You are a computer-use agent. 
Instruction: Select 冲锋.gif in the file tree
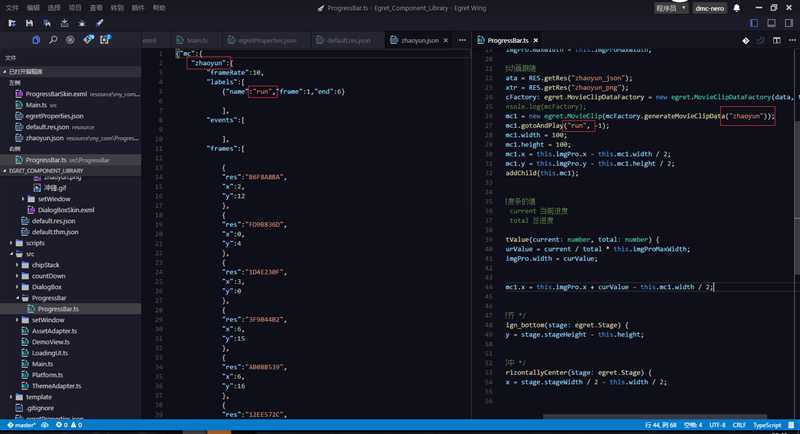pyautogui.click(x=55, y=188)
